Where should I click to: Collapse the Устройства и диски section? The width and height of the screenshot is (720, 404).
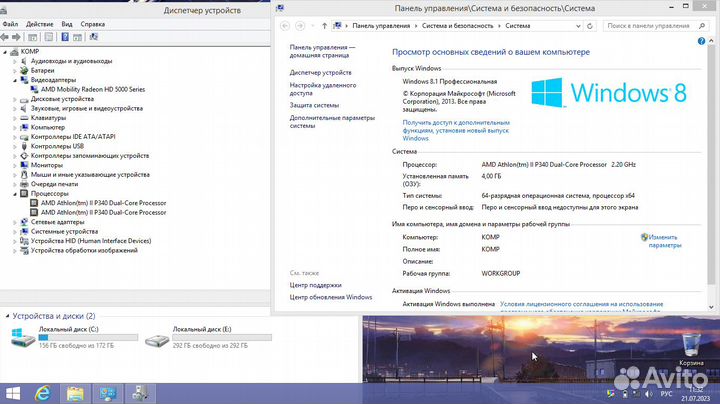pyautogui.click(x=7, y=316)
